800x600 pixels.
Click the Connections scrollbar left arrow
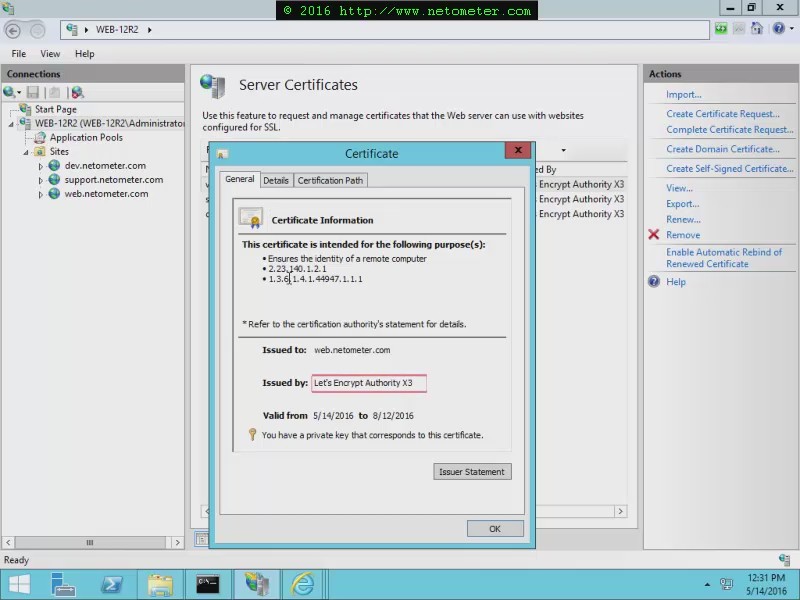8,542
